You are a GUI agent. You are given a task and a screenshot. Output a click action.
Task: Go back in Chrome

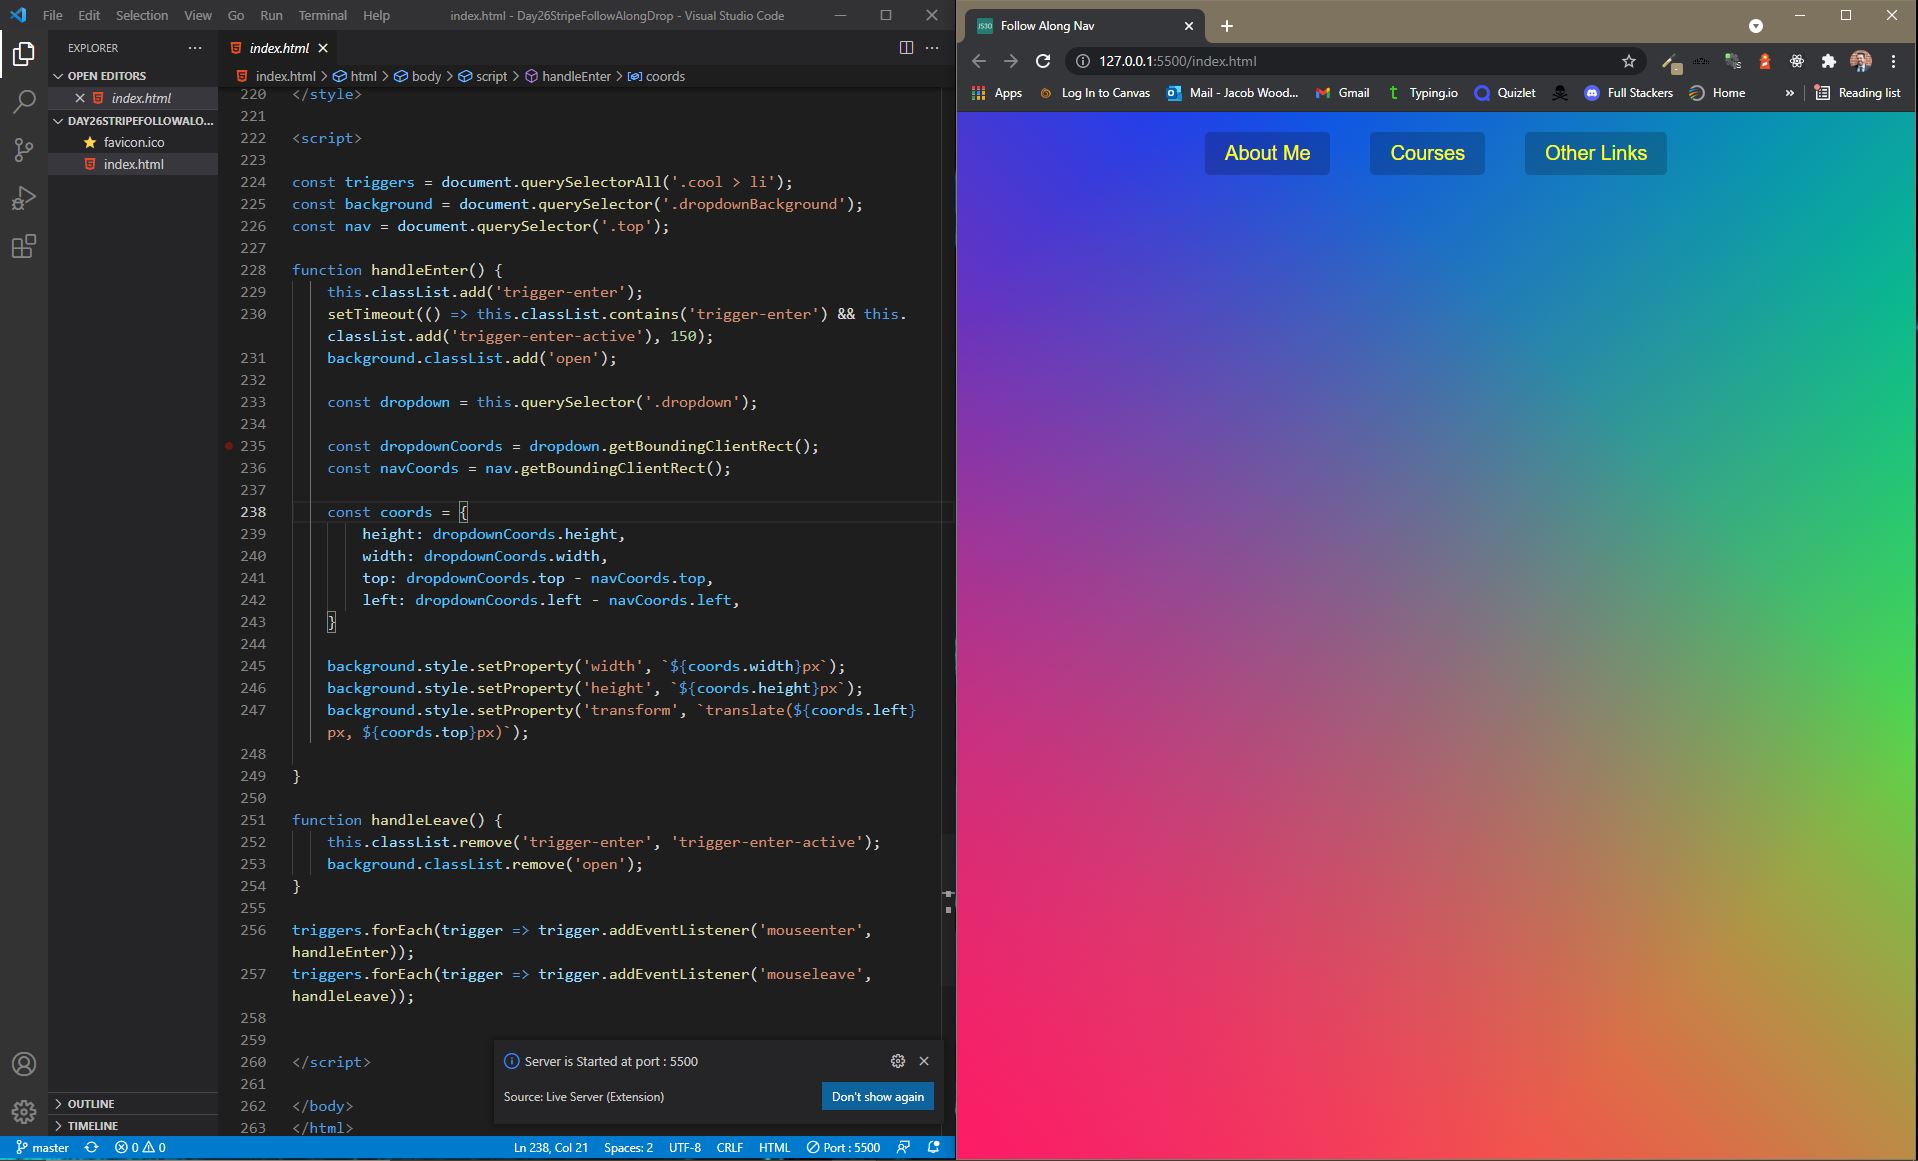979,61
